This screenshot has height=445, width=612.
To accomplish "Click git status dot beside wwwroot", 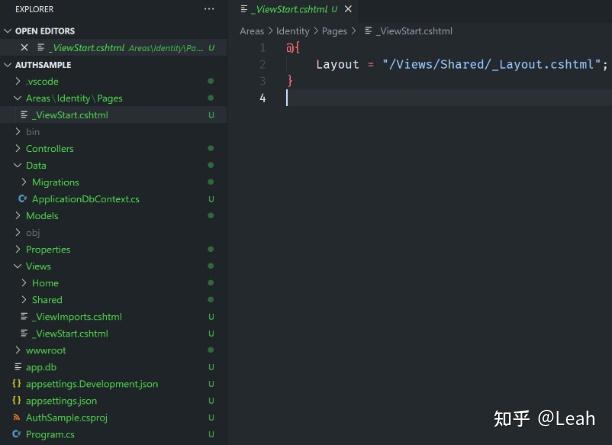I will 211,350.
